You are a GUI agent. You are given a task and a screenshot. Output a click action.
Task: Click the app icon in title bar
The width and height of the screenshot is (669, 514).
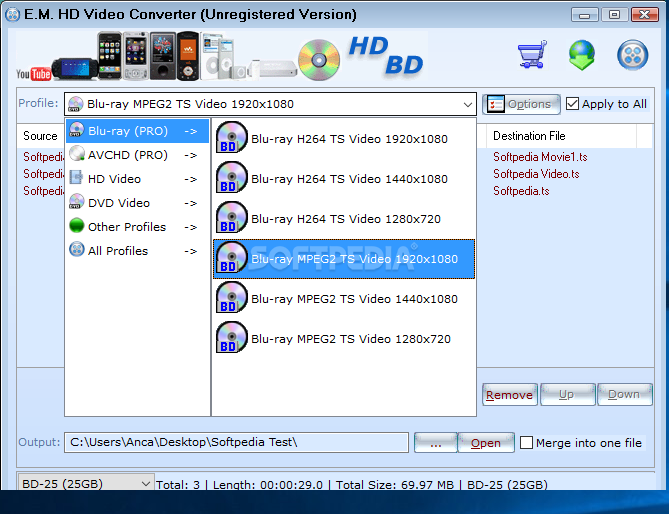(x=12, y=15)
